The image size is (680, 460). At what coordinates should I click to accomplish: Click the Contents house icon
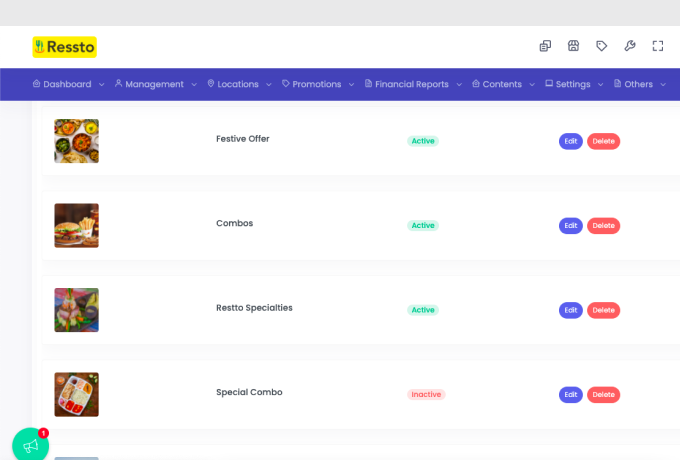click(476, 83)
